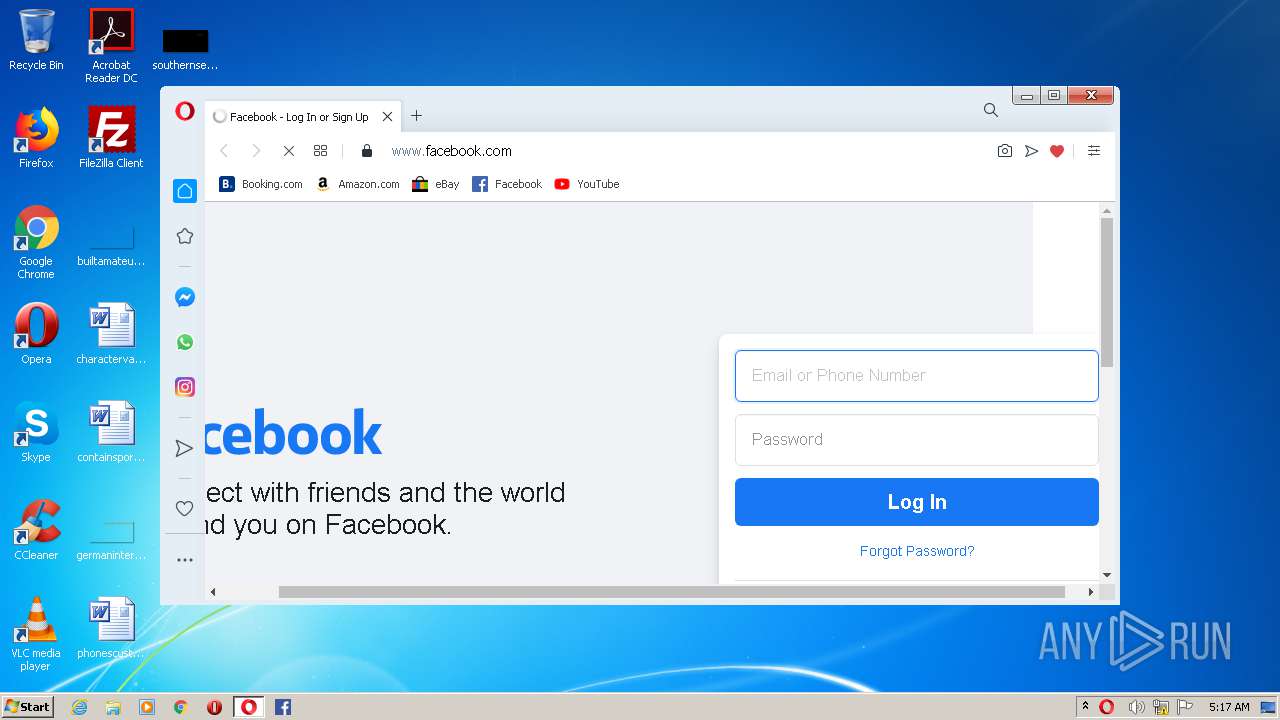1280x720 pixels.
Task: Go back with browser back arrow
Action: click(x=224, y=151)
